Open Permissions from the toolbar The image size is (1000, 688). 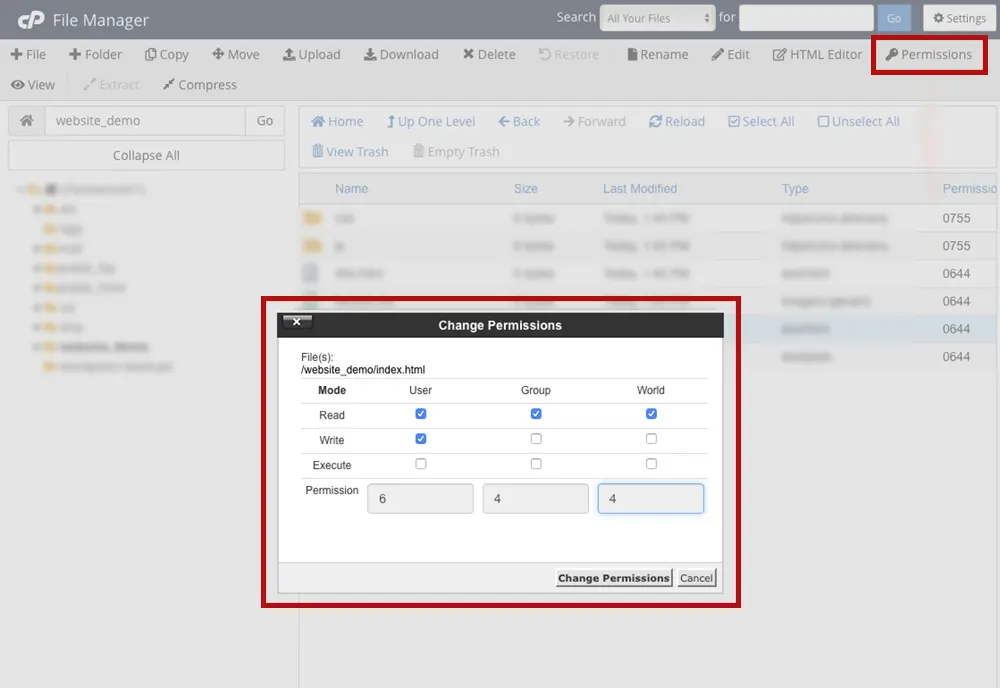[x=929, y=54]
